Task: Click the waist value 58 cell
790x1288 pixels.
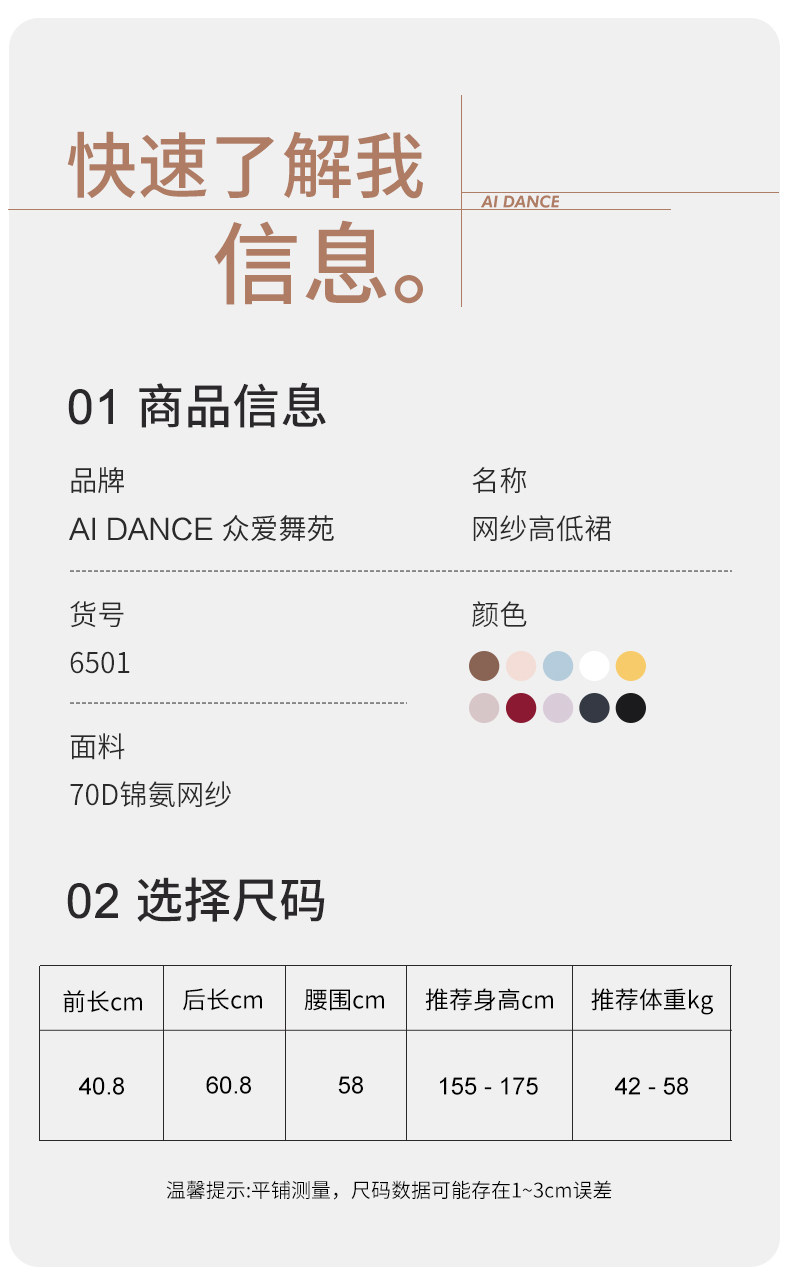Action: [351, 1085]
